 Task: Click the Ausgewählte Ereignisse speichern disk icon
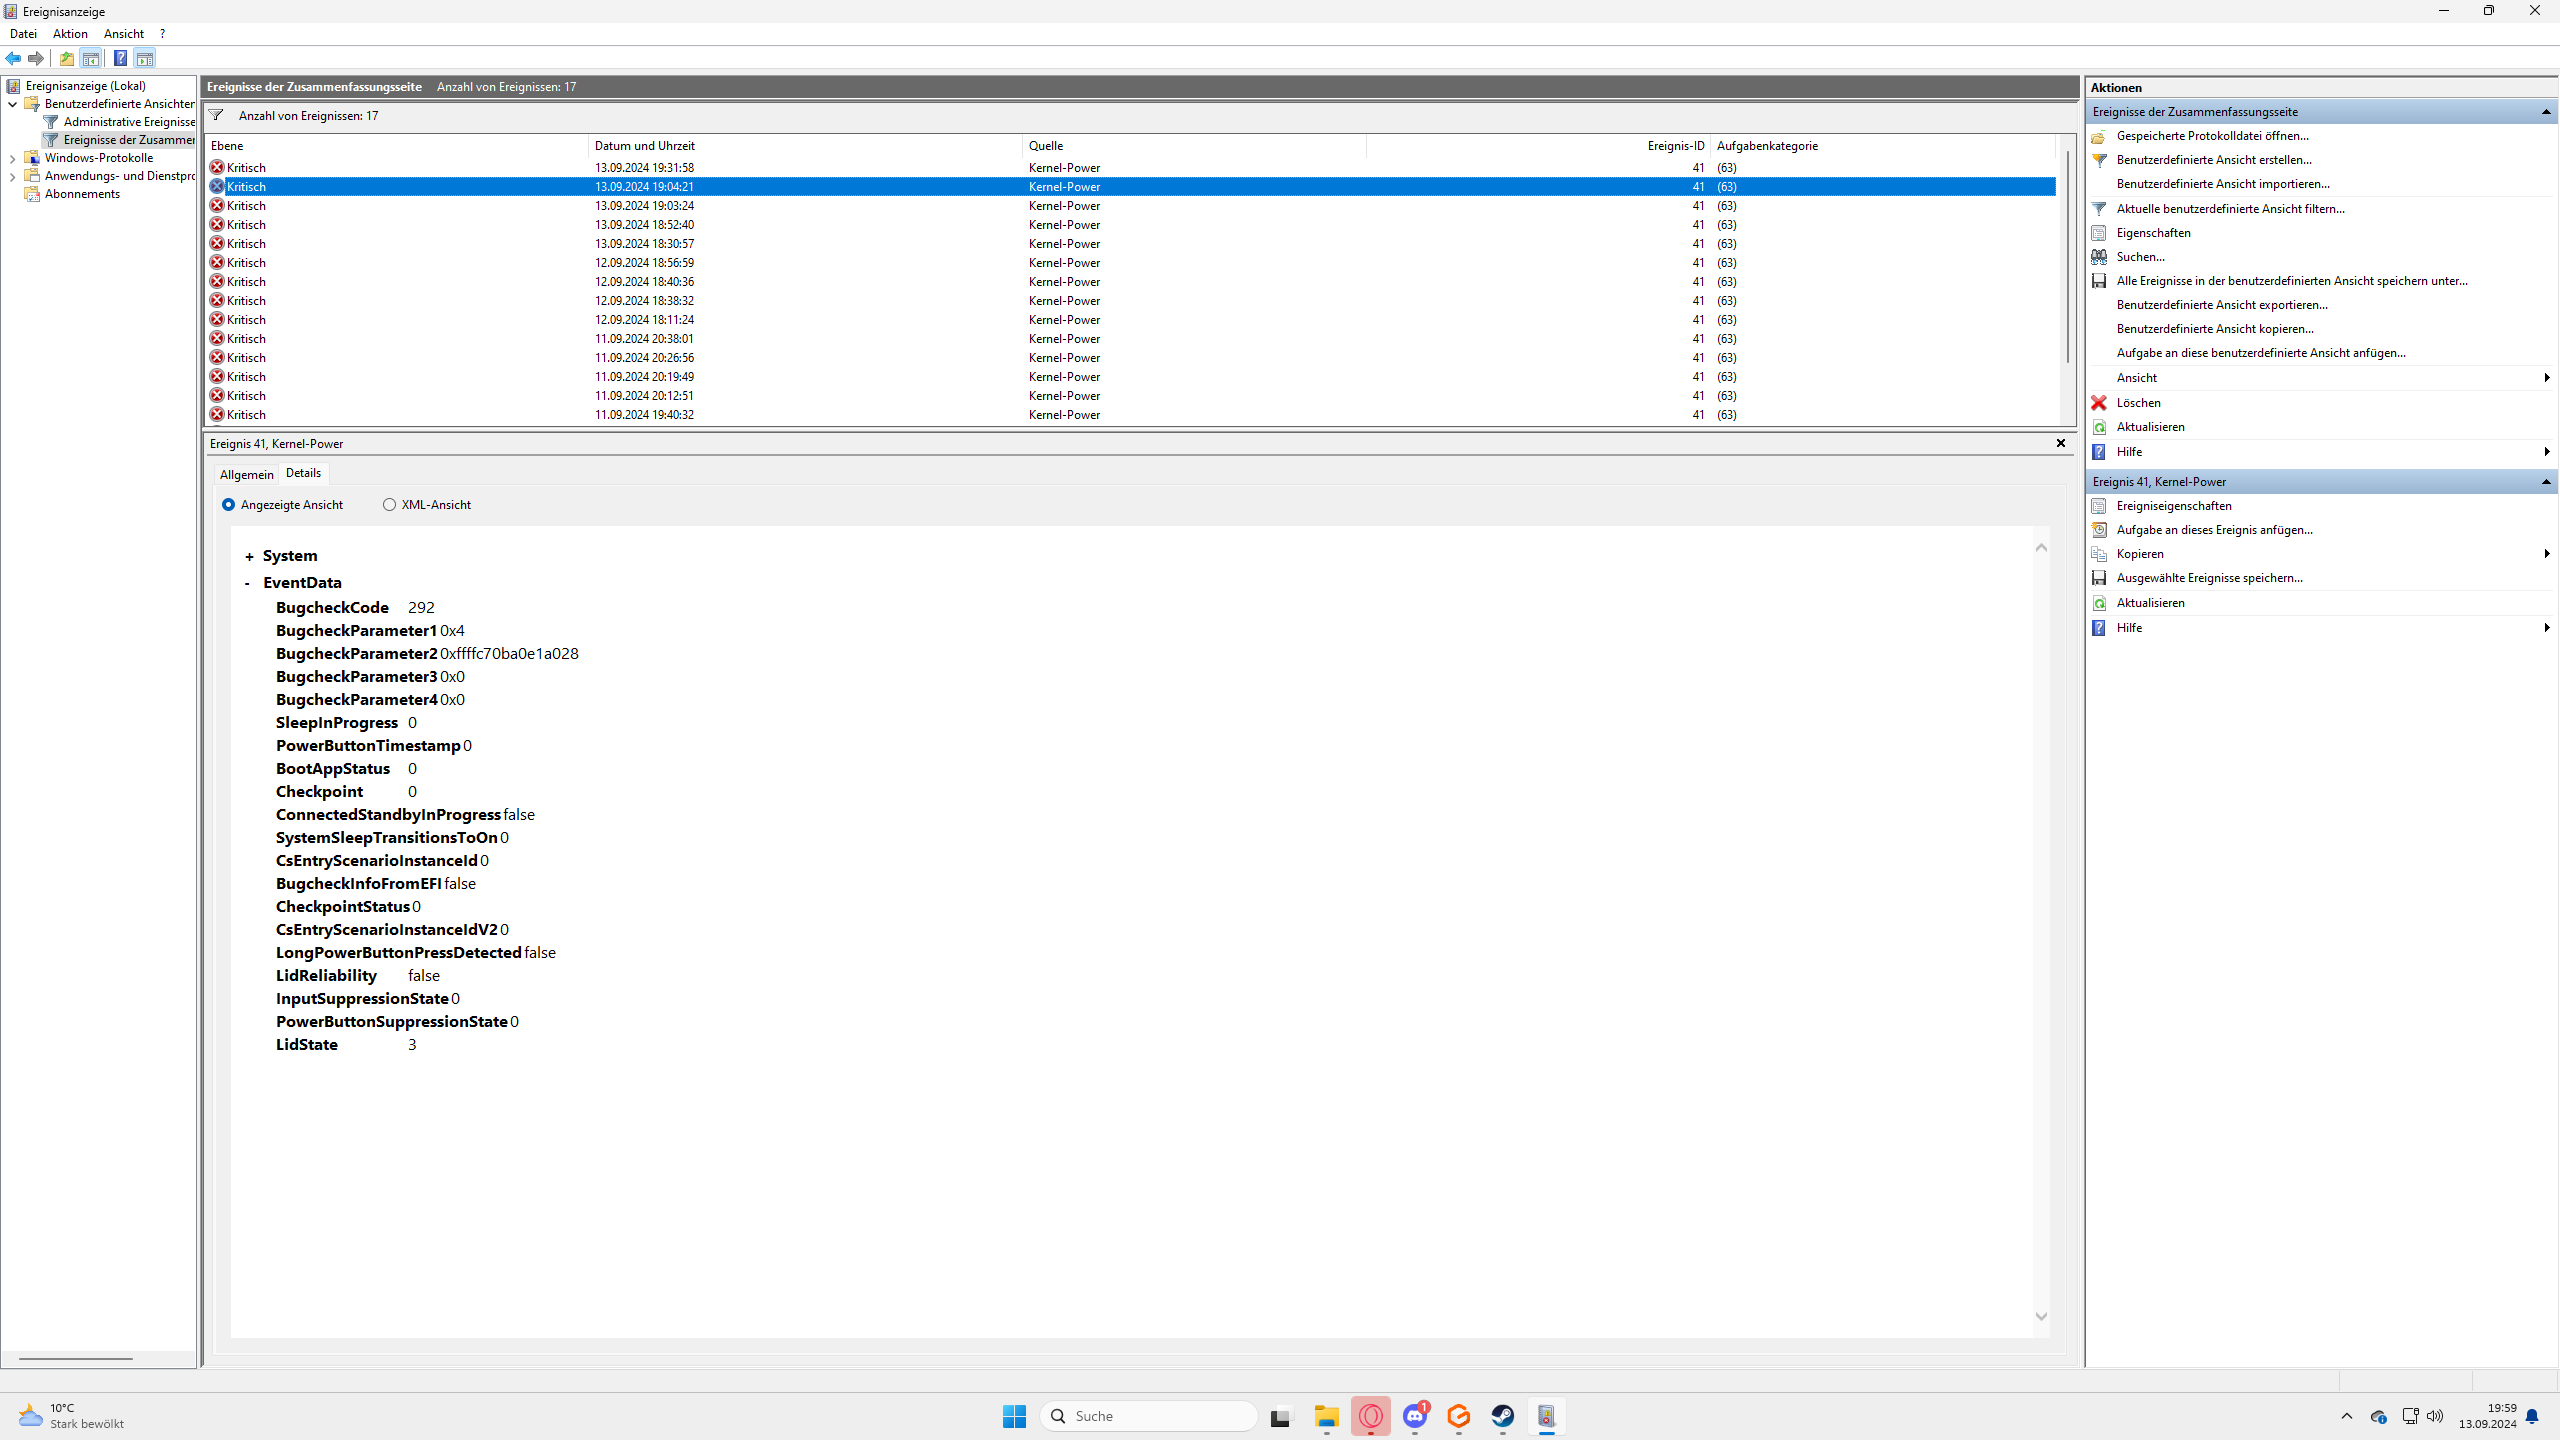coord(2099,578)
